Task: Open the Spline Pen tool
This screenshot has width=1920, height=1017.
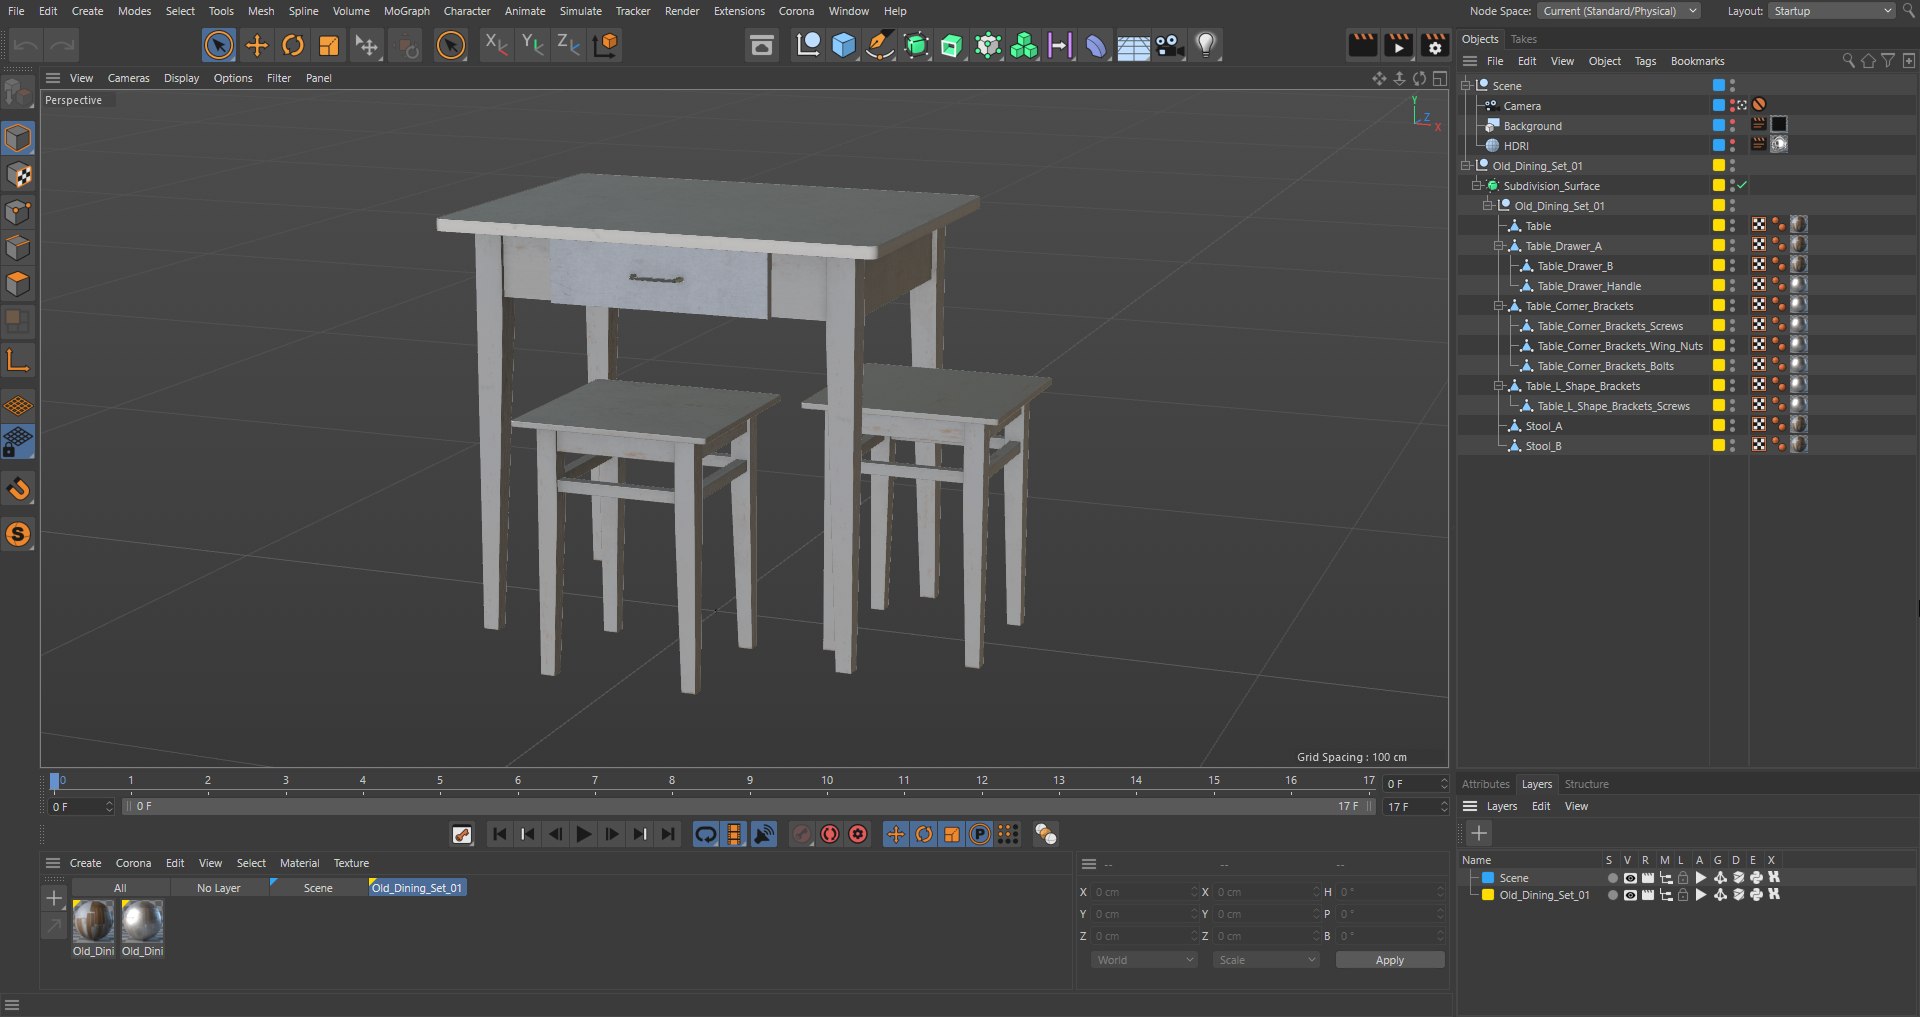Action: click(x=879, y=45)
